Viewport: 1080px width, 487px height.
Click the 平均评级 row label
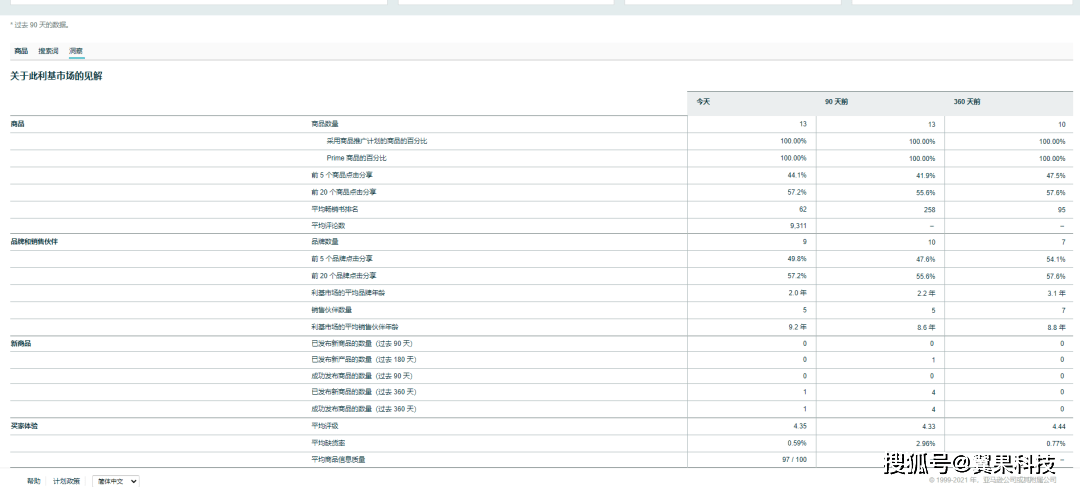coord(325,426)
